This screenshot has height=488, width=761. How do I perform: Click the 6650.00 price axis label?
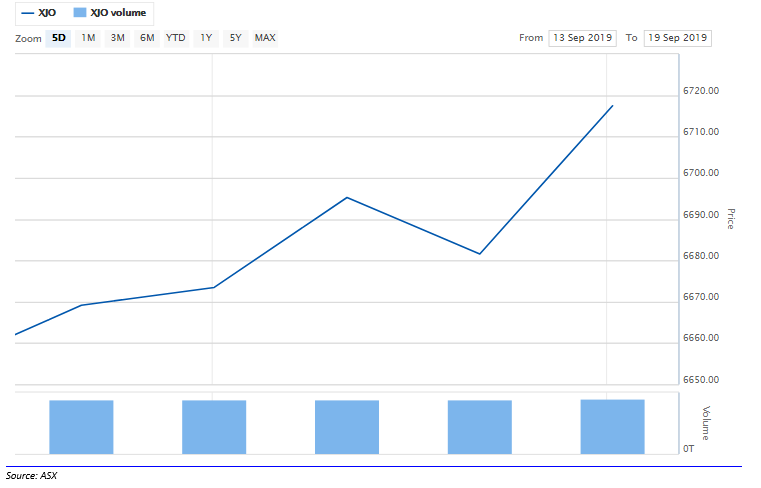click(x=701, y=380)
